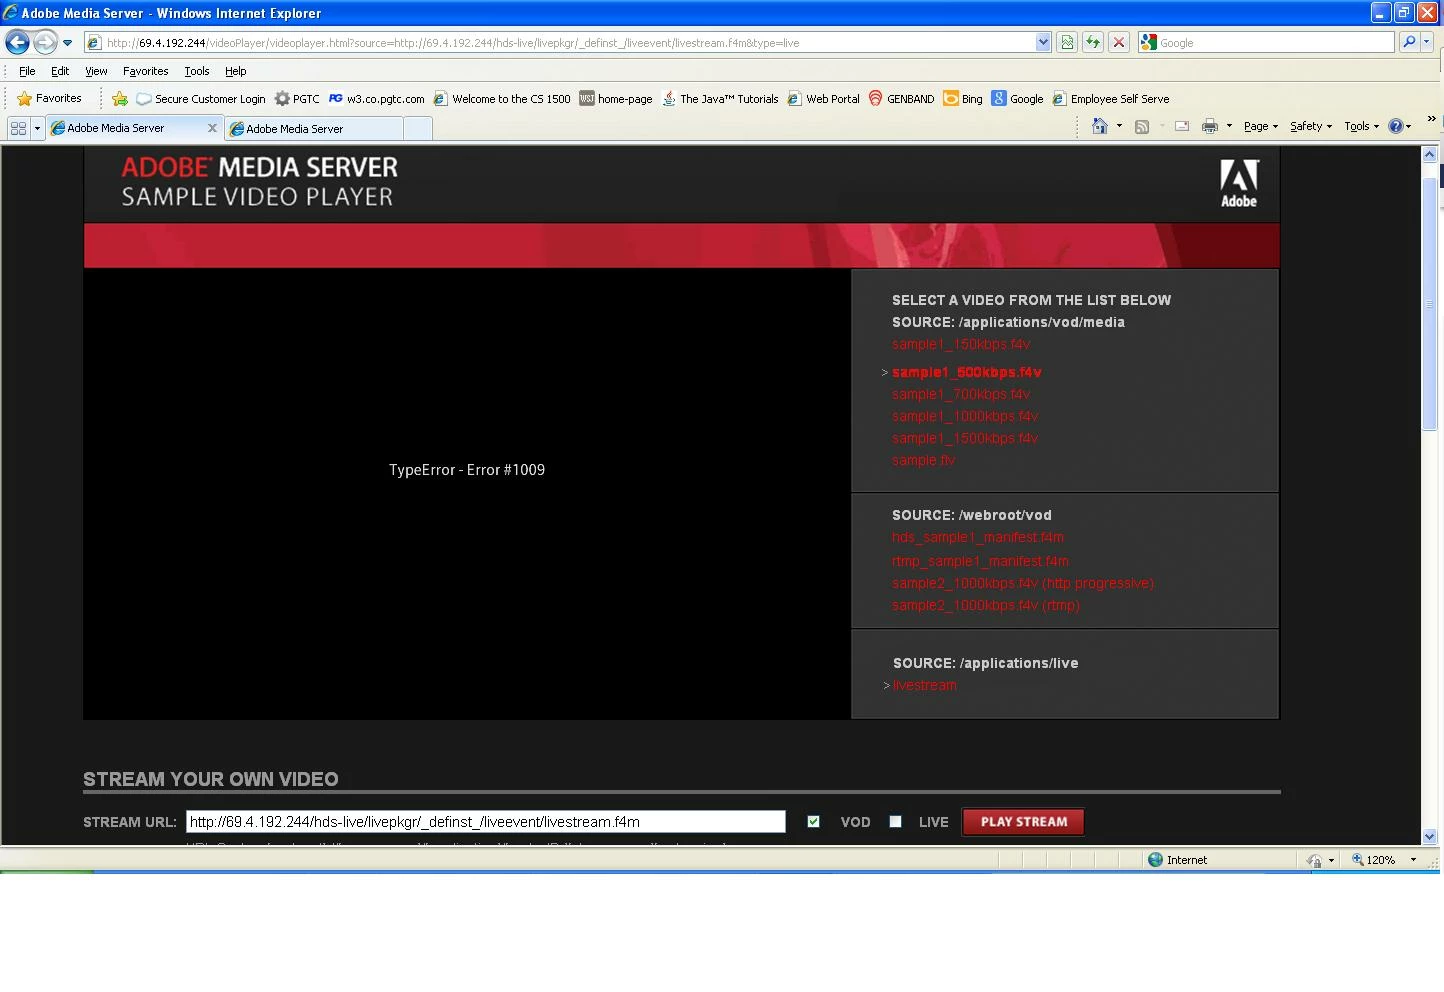
Task: Open the home-page favorite
Action: pos(616,99)
